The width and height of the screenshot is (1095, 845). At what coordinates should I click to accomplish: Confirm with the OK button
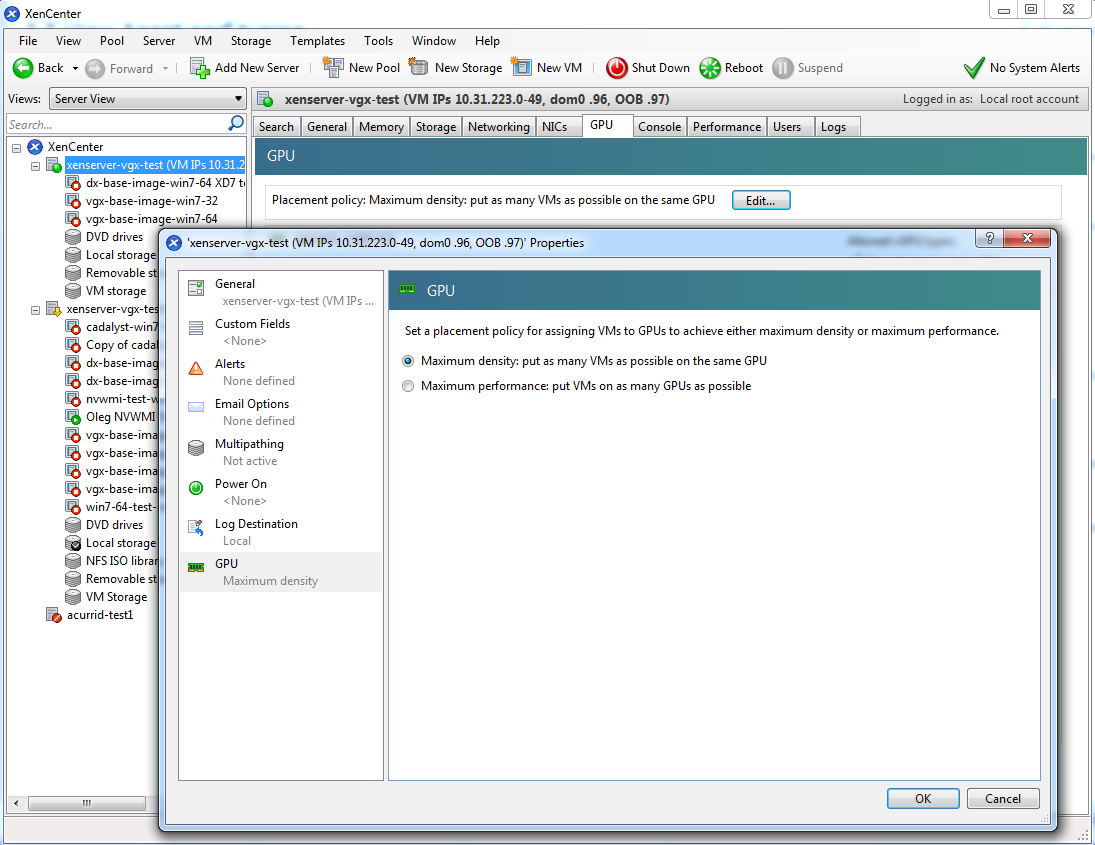[923, 798]
